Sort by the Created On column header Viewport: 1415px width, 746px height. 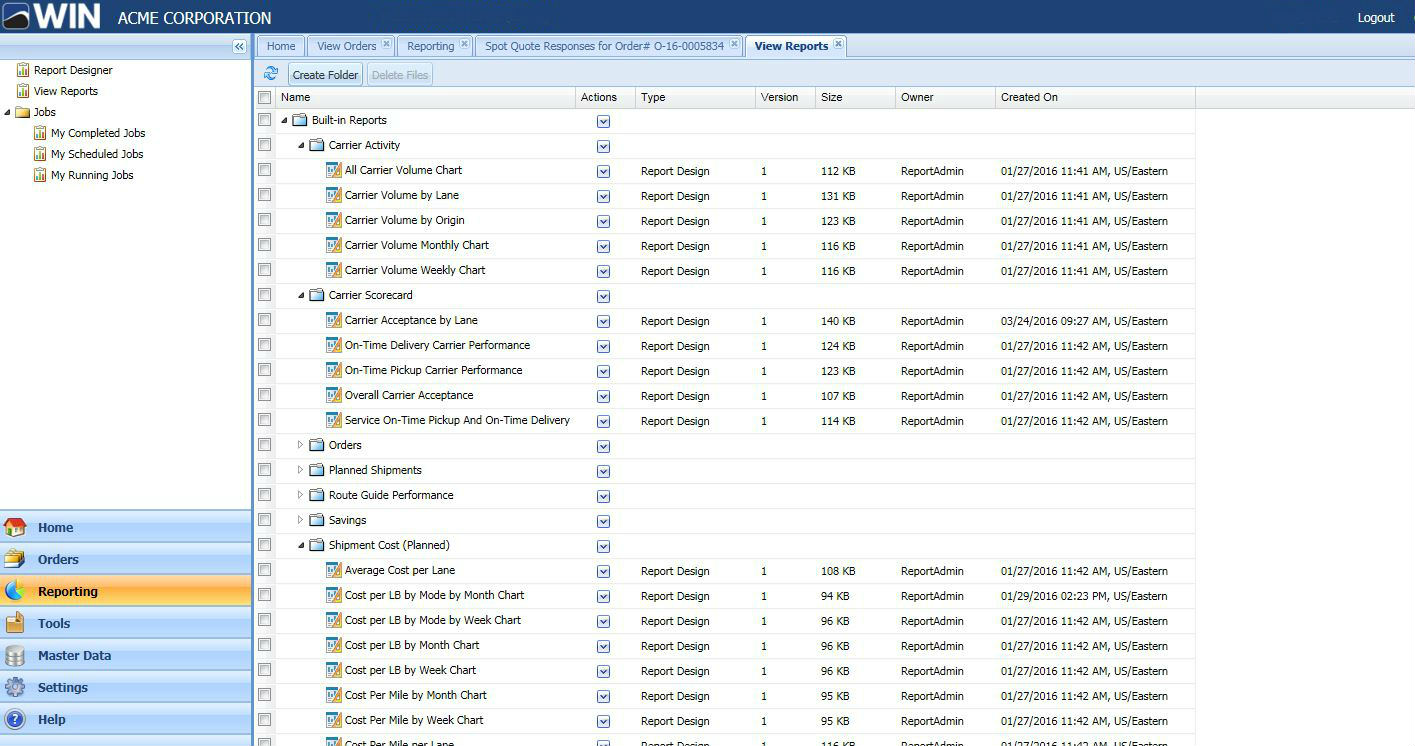click(1029, 97)
